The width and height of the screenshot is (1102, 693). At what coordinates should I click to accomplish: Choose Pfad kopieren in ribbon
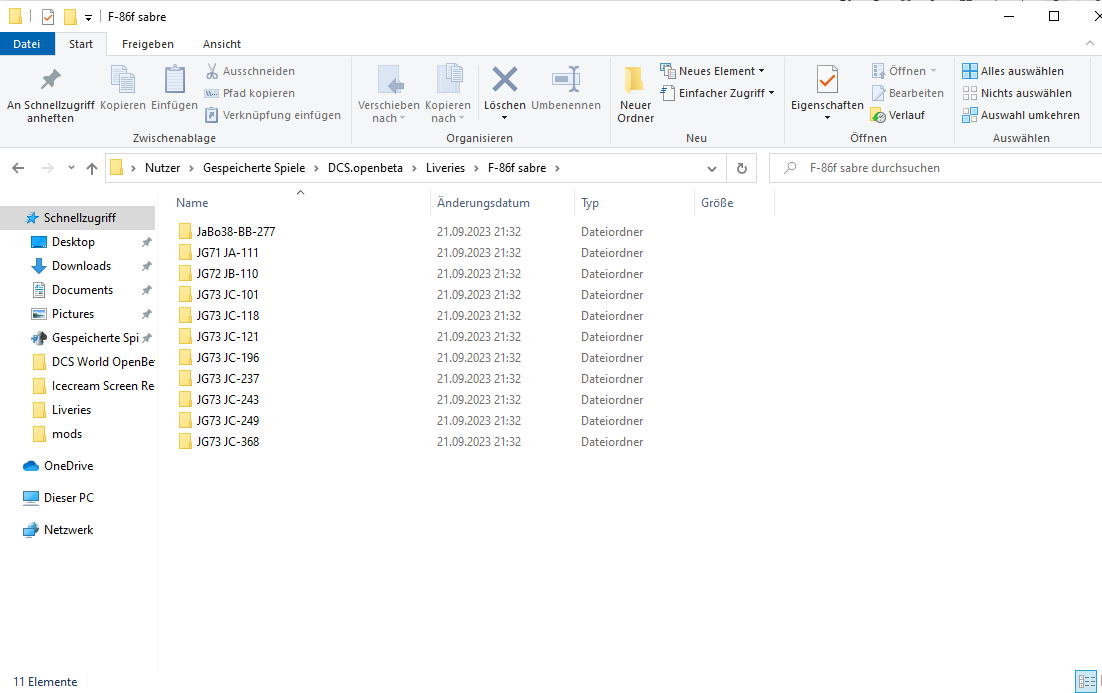[x=250, y=93]
